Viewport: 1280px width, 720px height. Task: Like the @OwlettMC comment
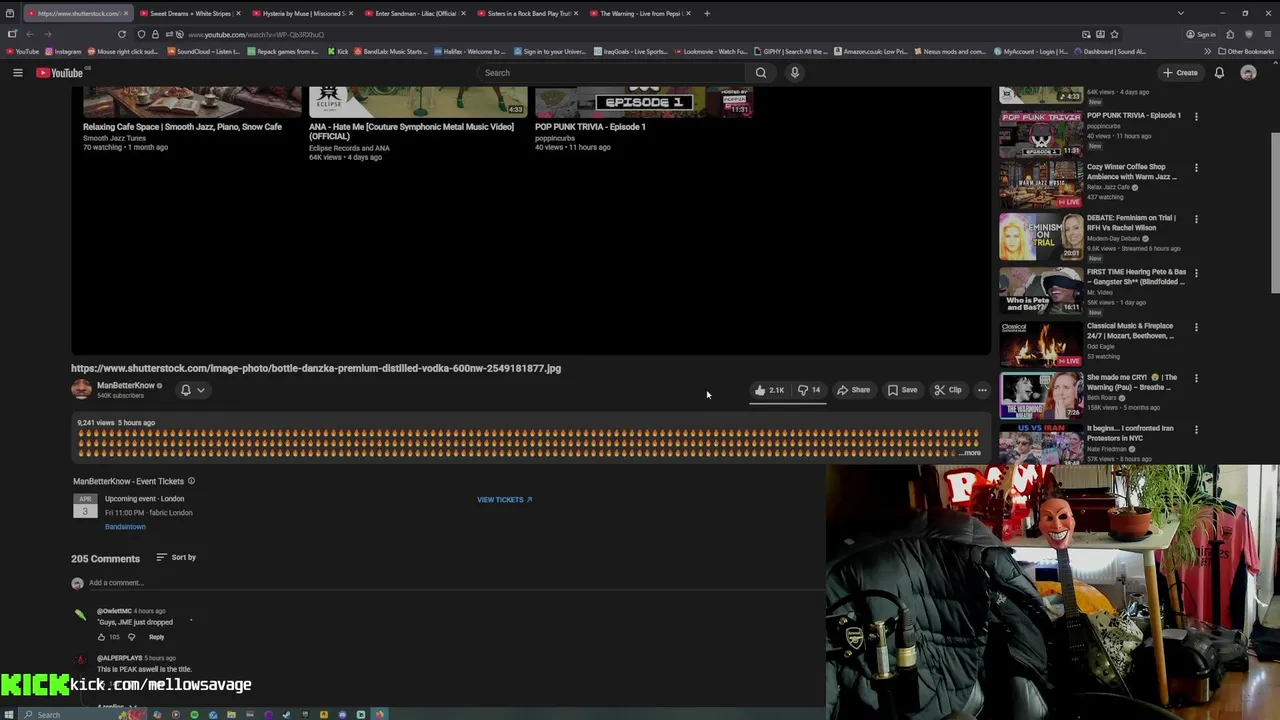pyautogui.click(x=101, y=637)
